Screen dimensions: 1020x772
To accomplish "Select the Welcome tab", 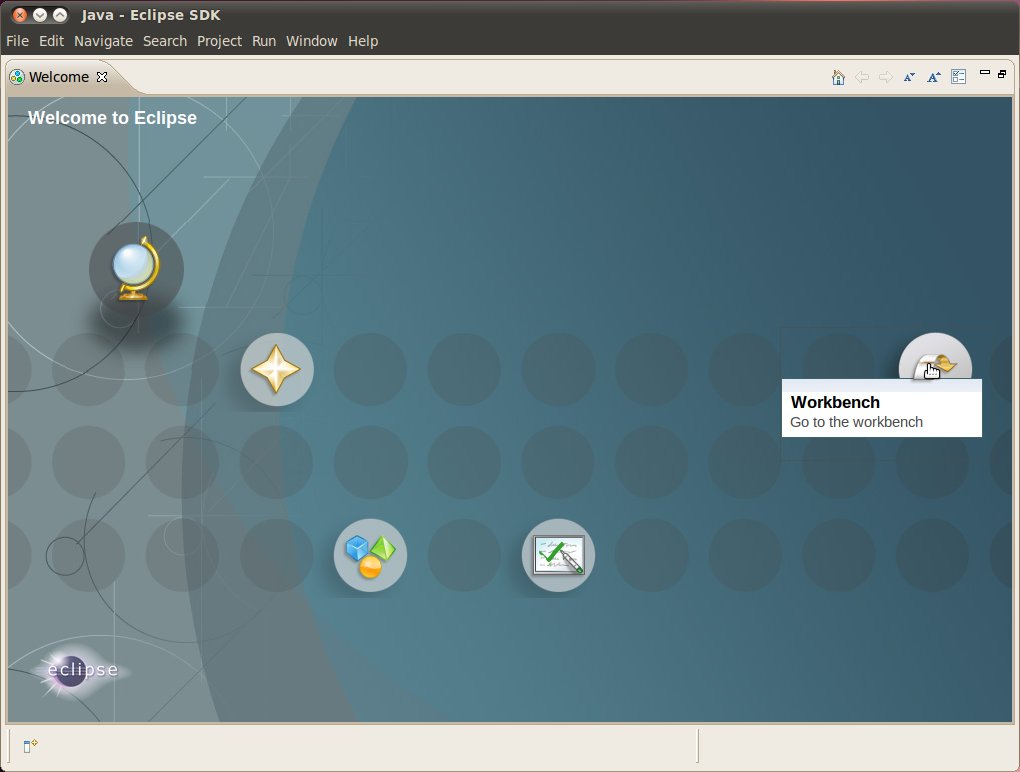I will point(58,77).
